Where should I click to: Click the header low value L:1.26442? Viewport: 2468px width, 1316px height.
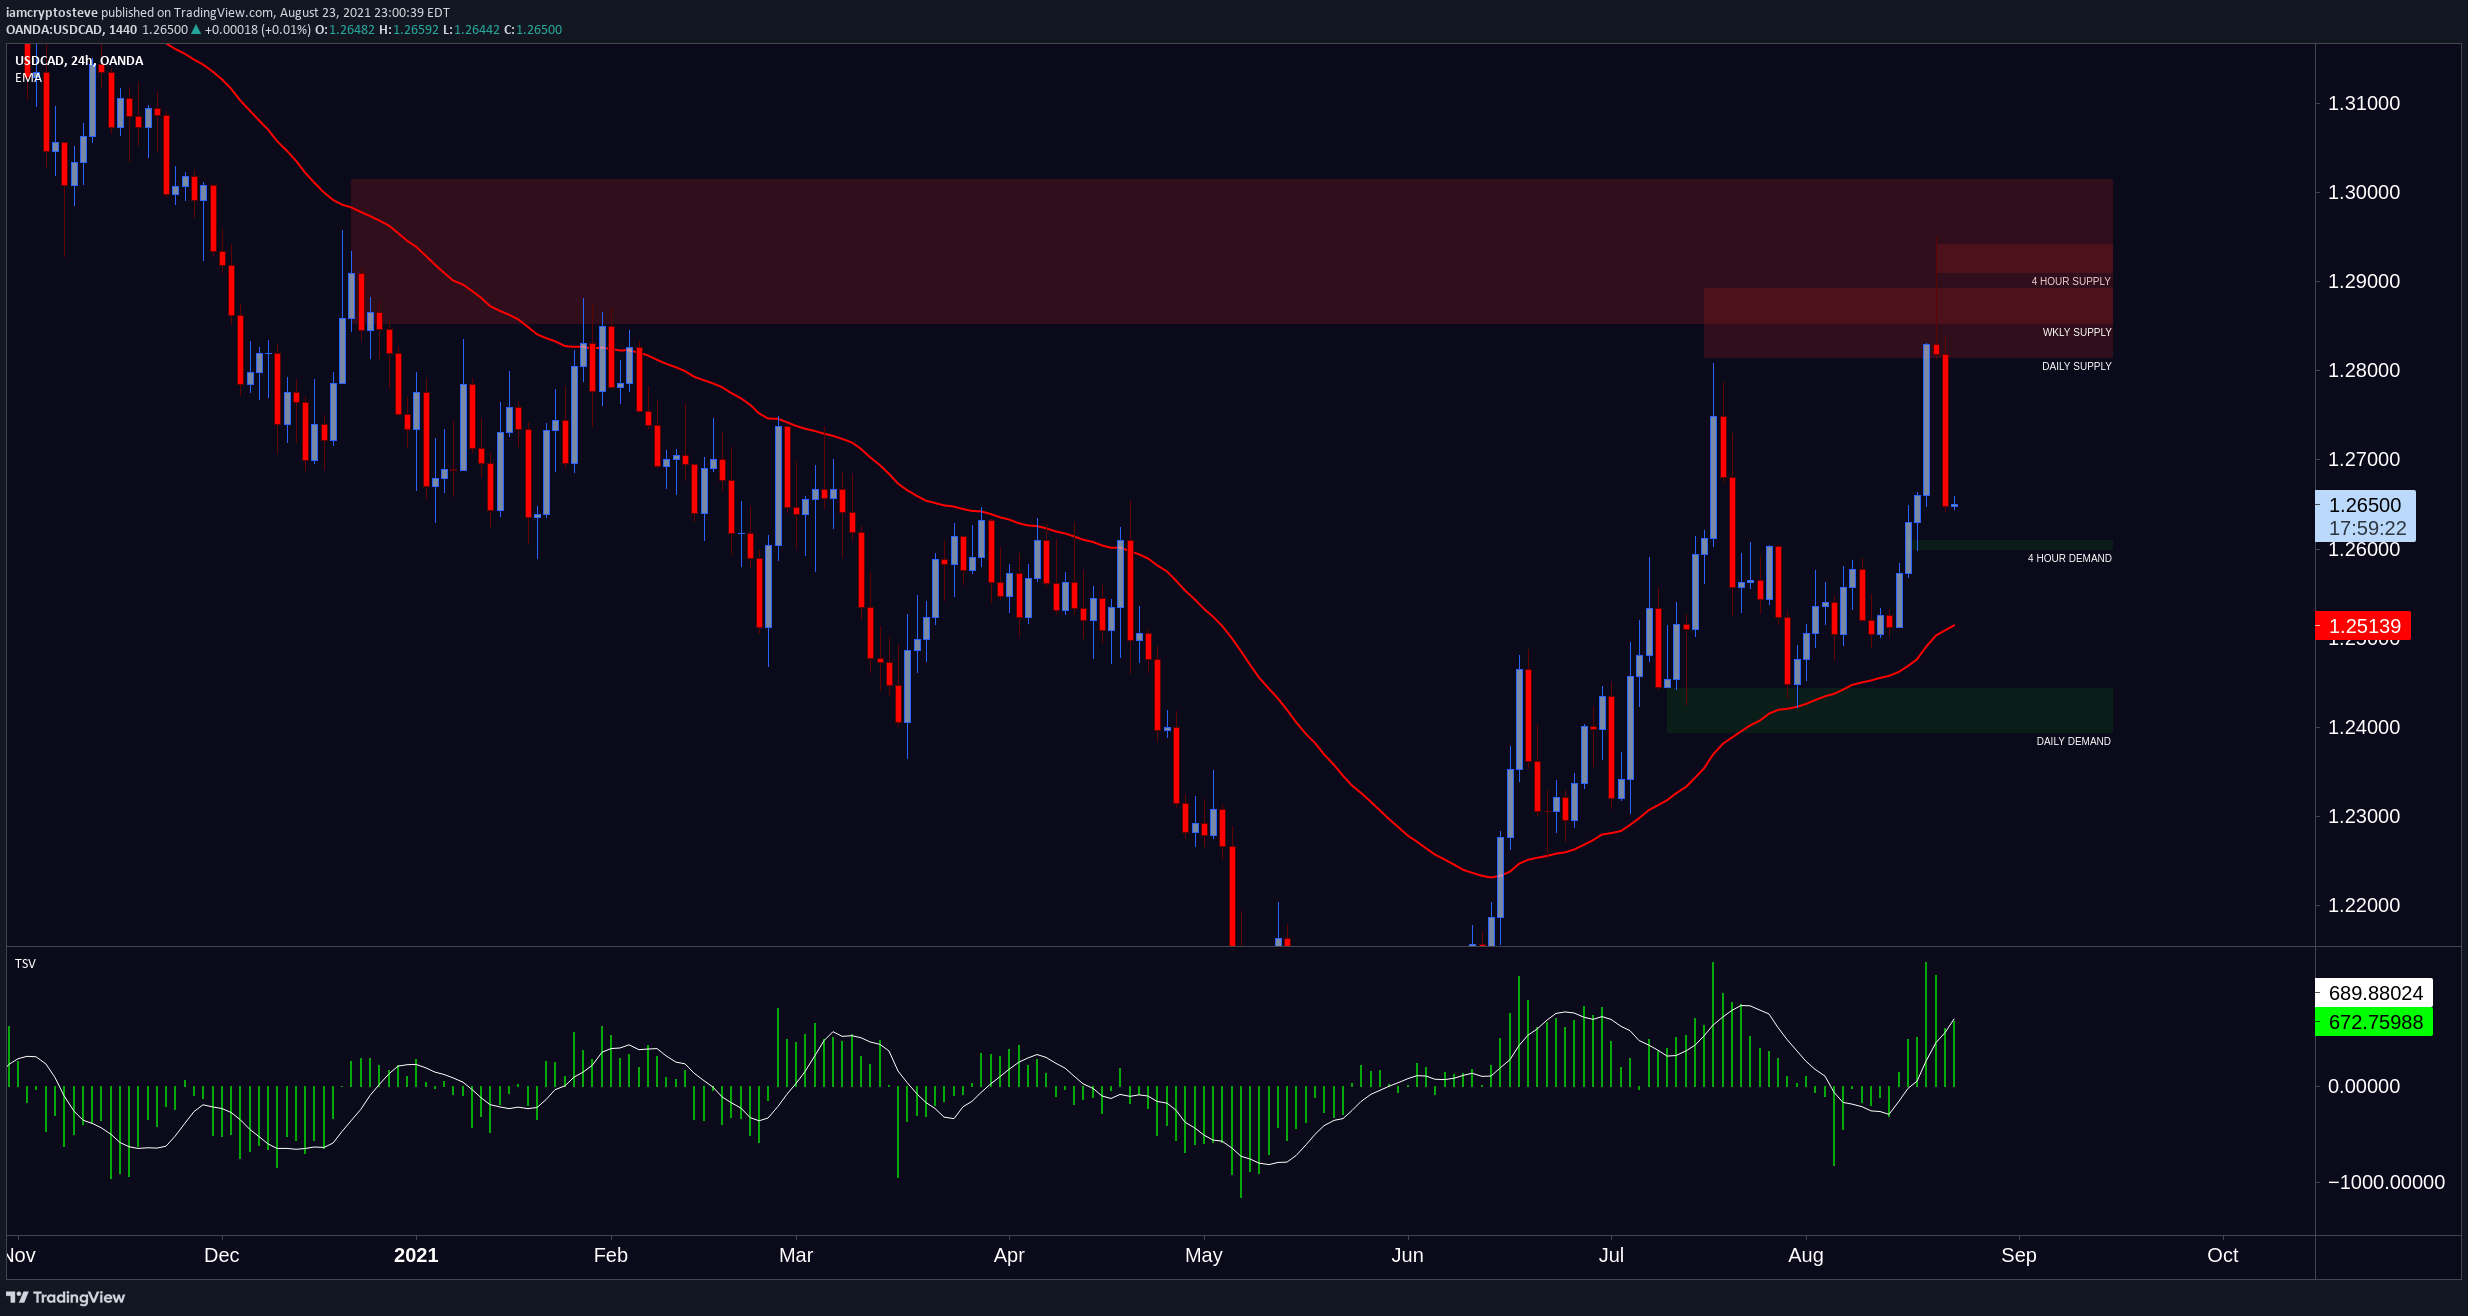coord(471,30)
